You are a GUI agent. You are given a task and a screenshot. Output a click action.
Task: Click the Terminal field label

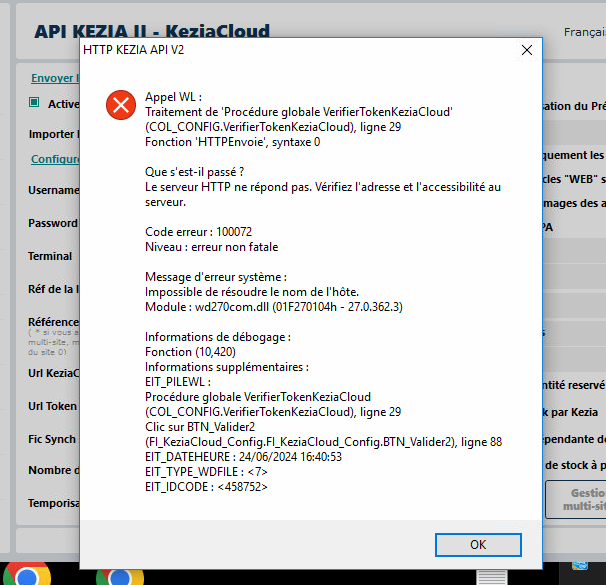tap(50, 256)
